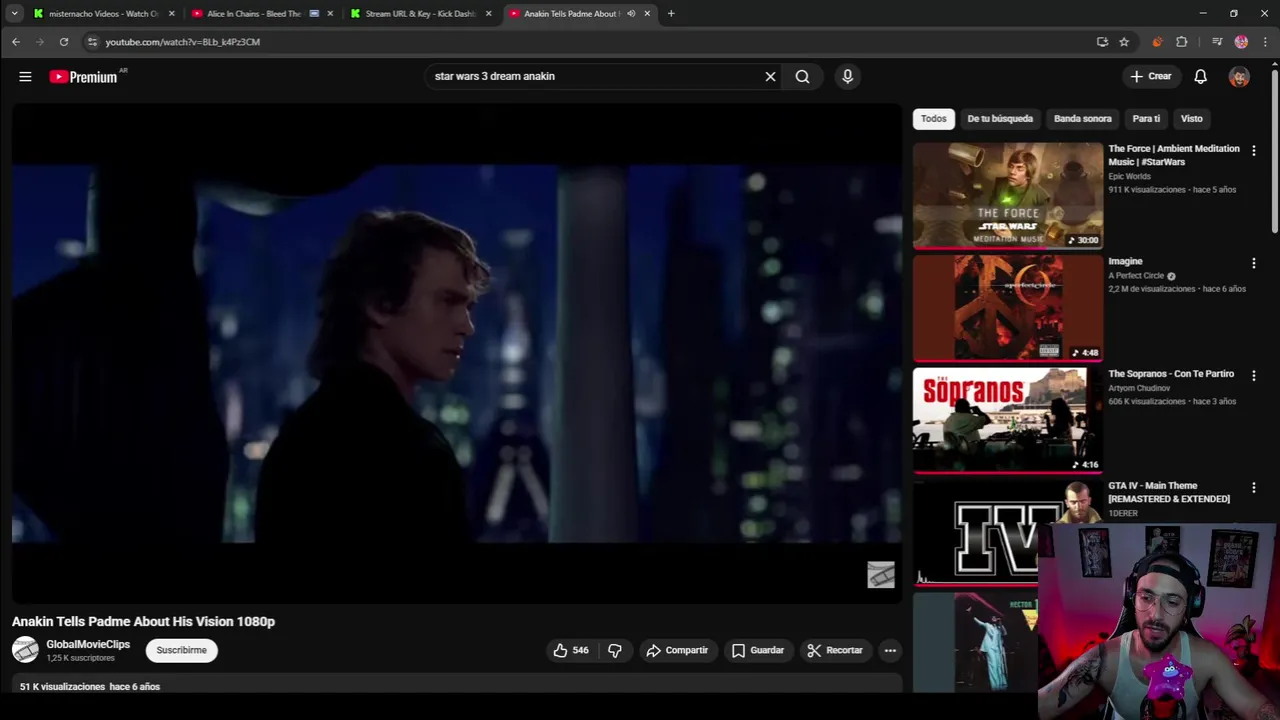Open the YouTube guide hamburger menu
The height and width of the screenshot is (720, 1280).
pyautogui.click(x=25, y=76)
